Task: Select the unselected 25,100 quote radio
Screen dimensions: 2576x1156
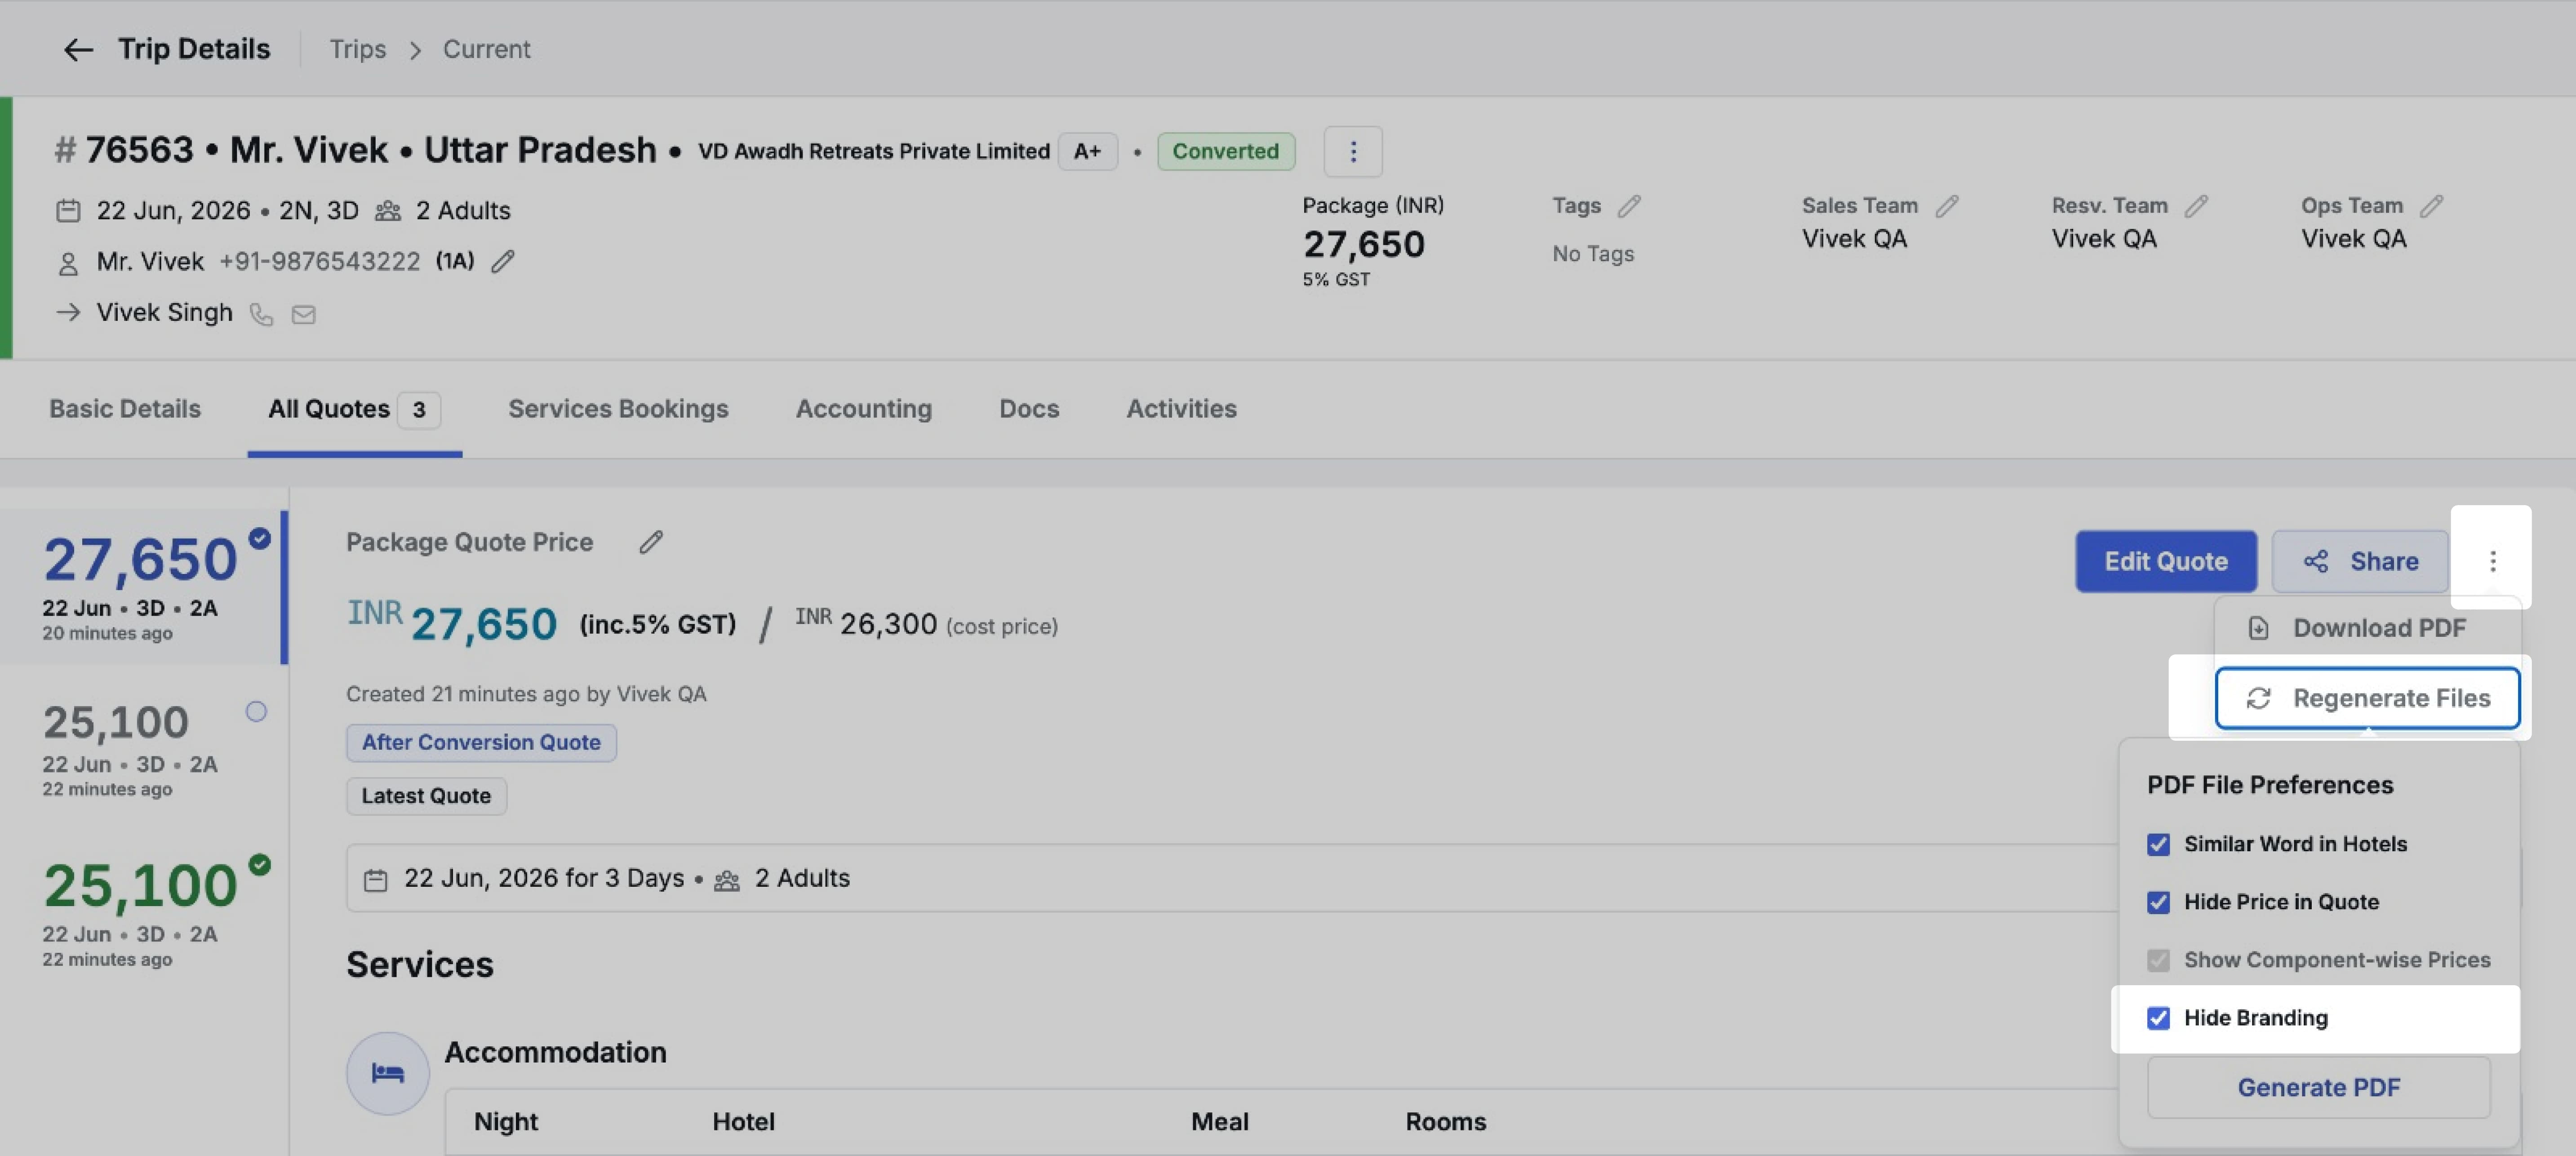Action: click(256, 711)
